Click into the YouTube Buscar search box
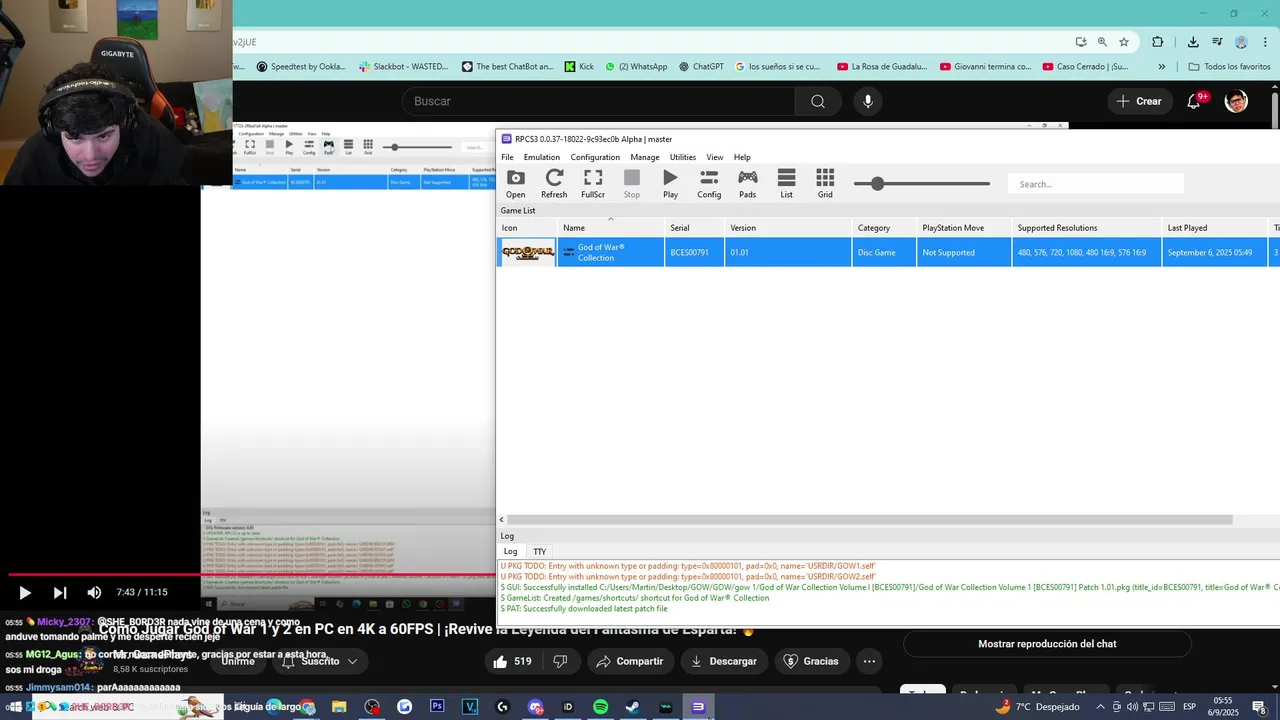This screenshot has height=720, width=1280. point(600,101)
